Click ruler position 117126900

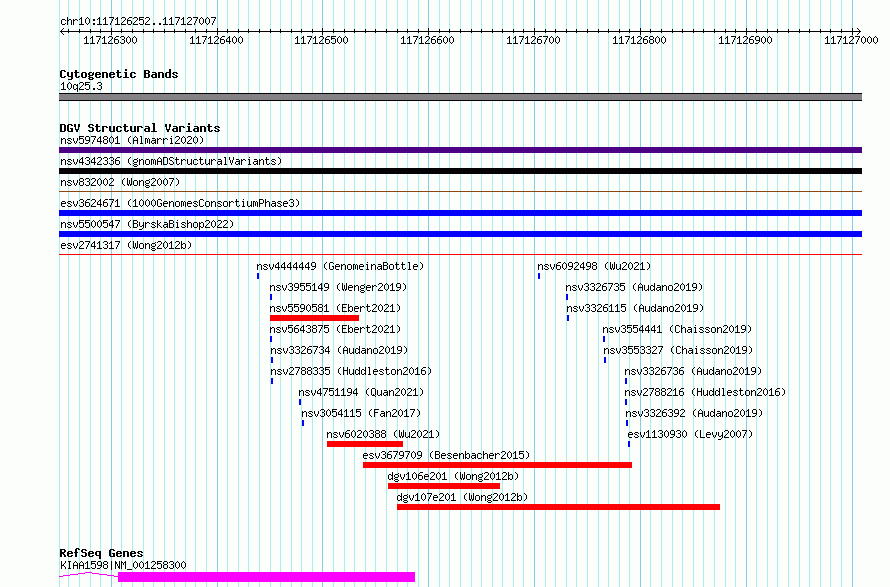click(745, 40)
